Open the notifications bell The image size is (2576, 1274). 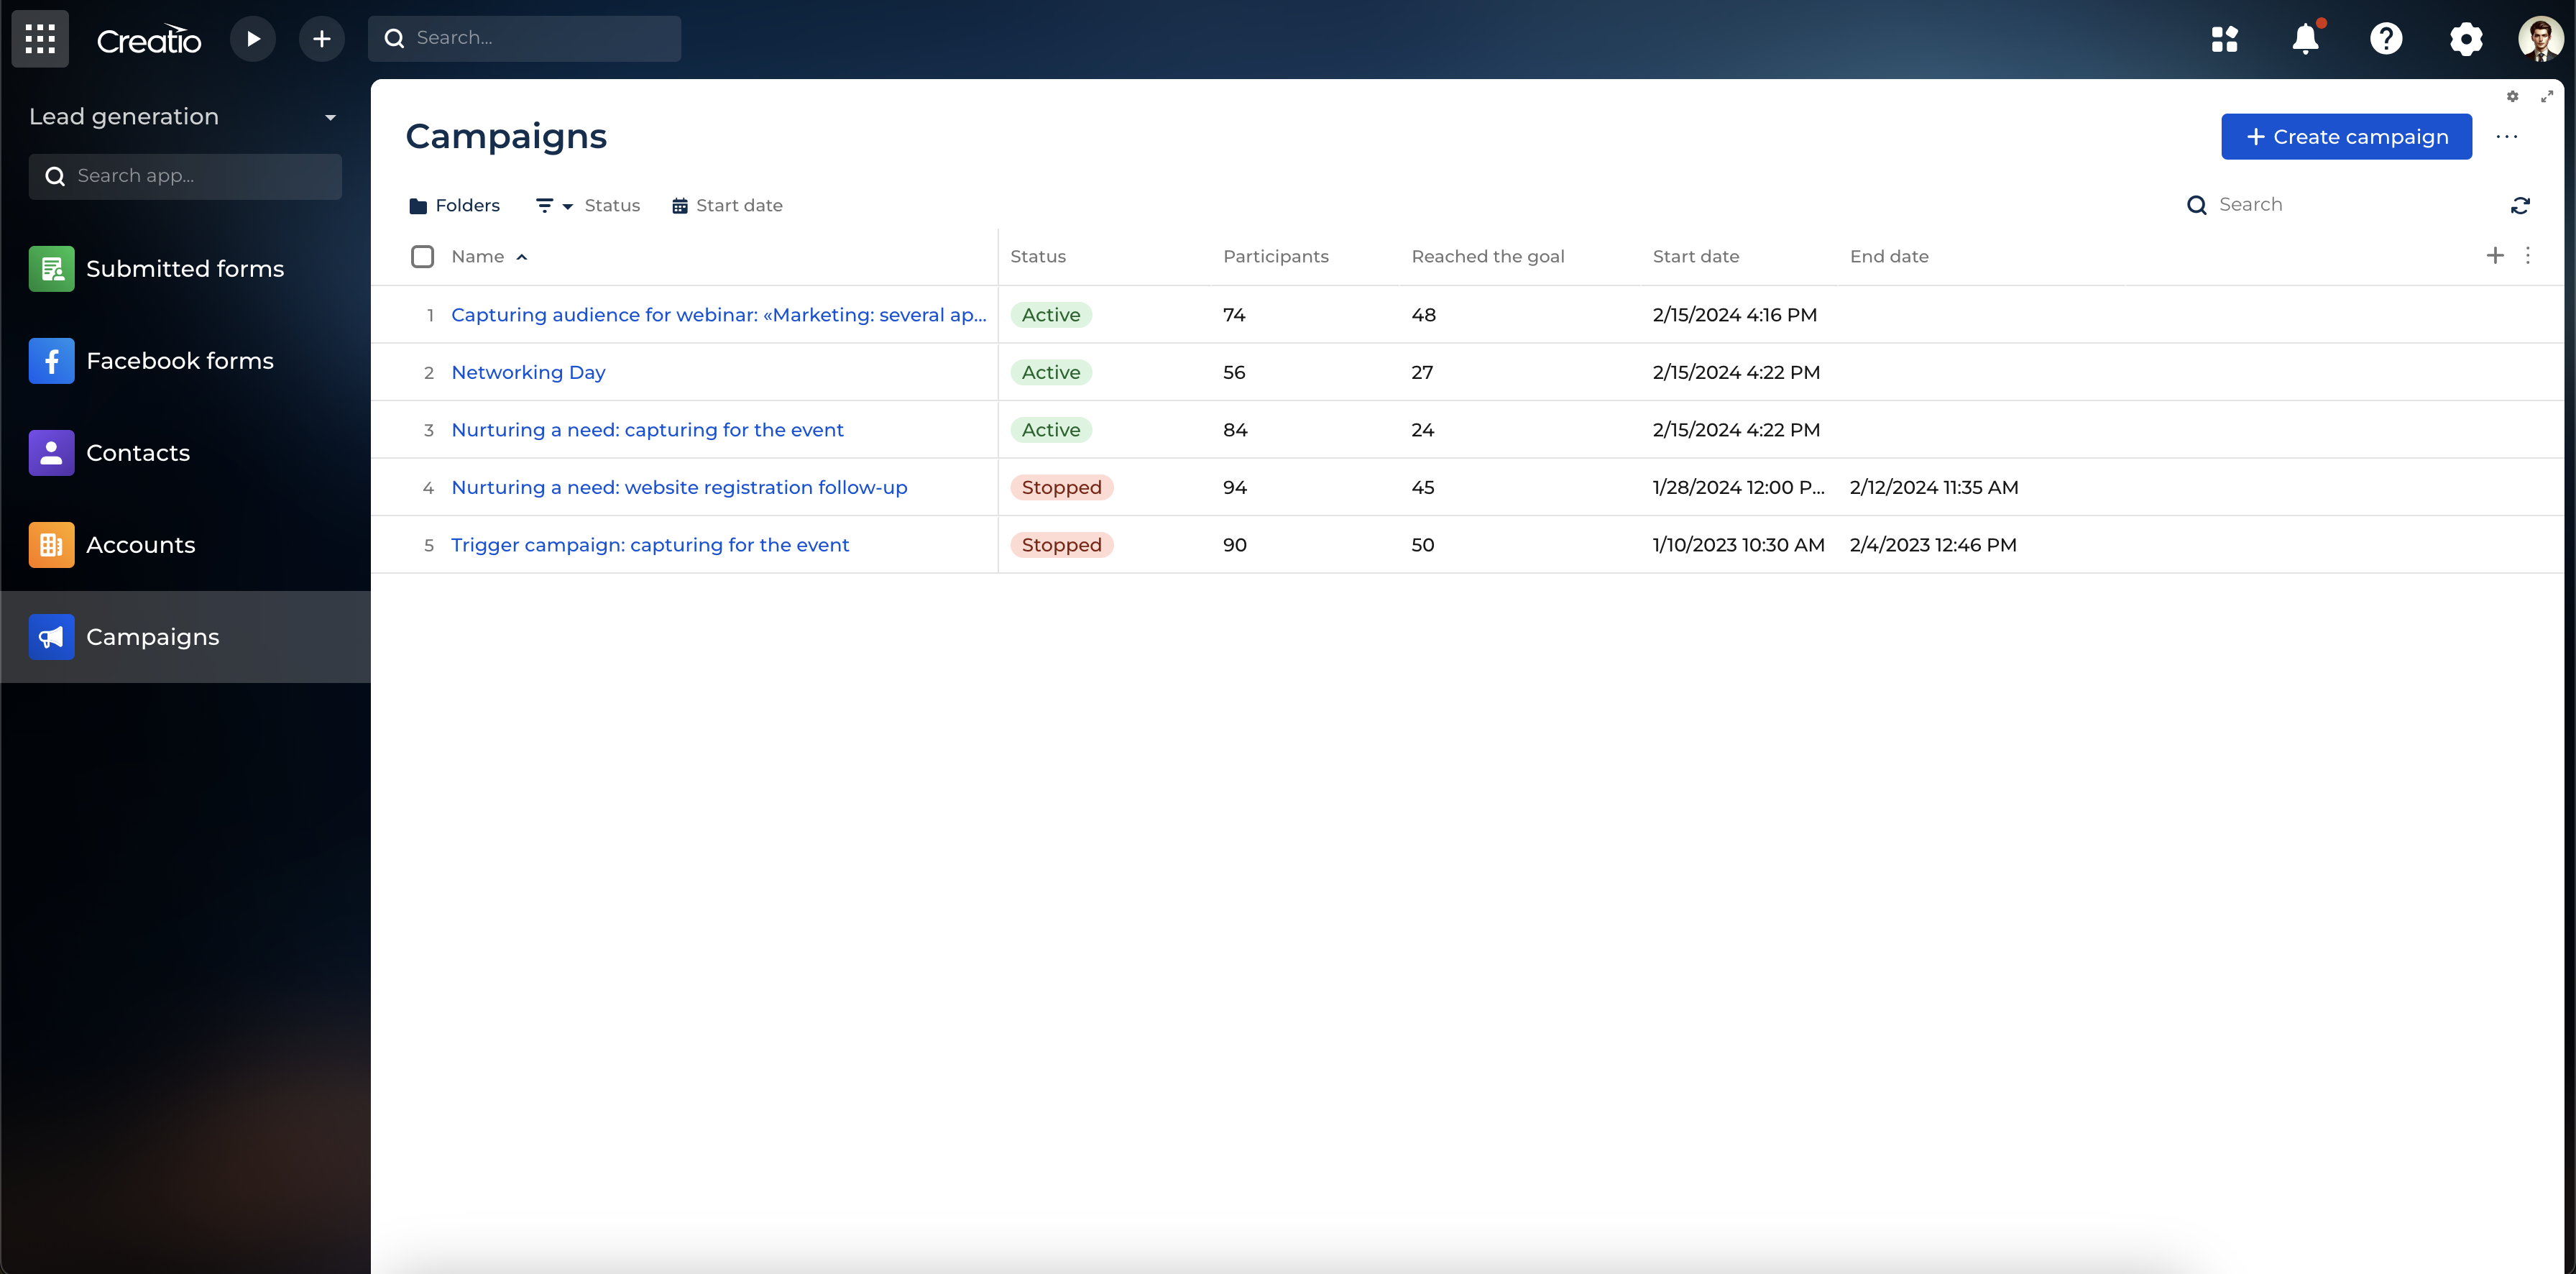coord(2305,39)
